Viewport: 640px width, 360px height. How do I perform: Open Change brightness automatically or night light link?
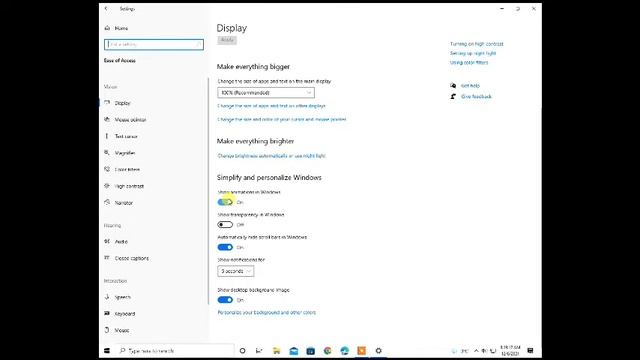271,156
